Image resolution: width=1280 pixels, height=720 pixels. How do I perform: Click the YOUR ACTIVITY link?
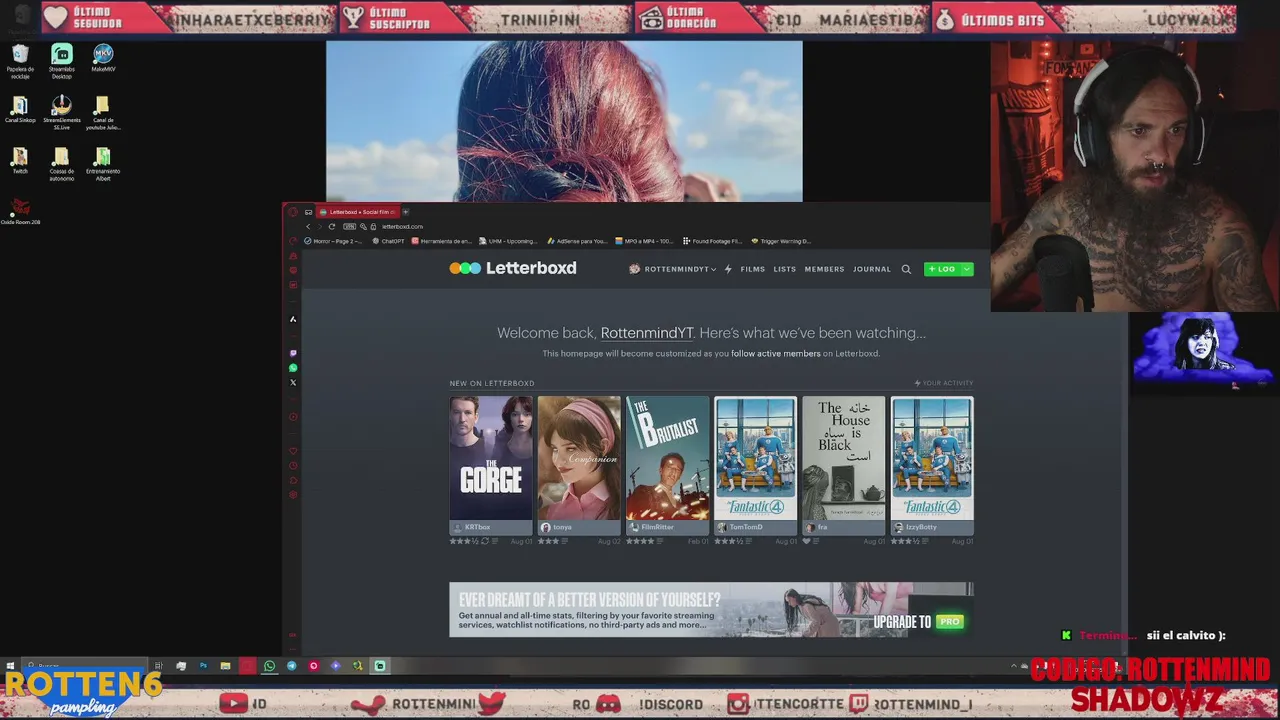(x=944, y=383)
